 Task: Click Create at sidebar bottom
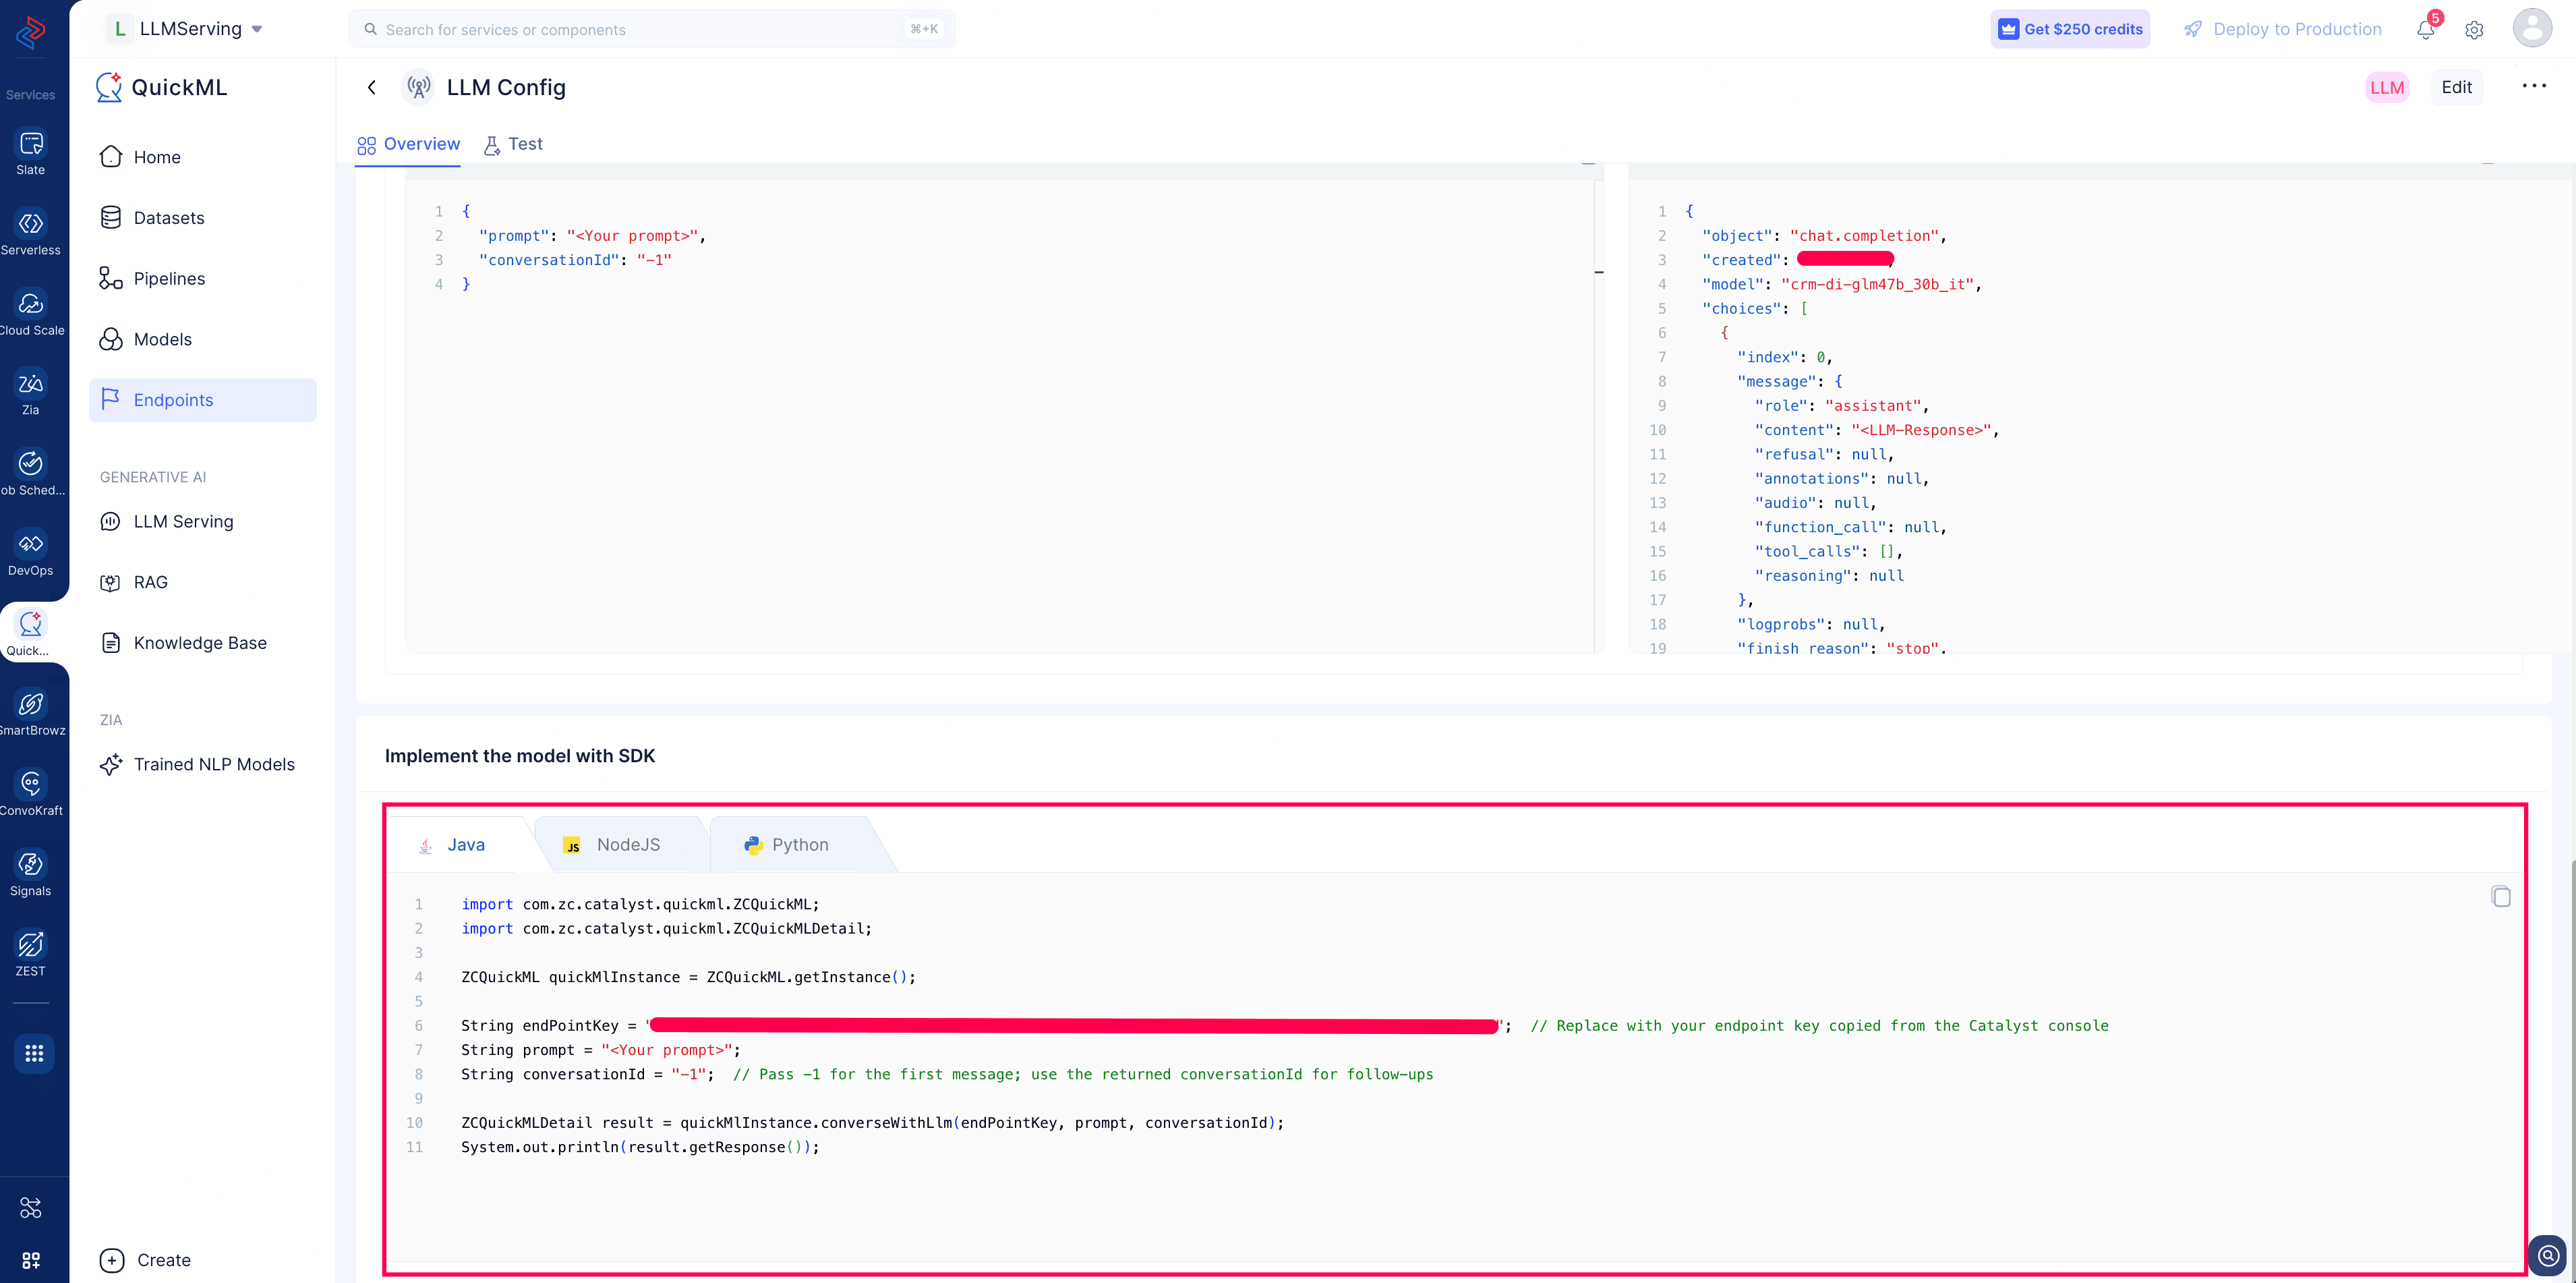pos(146,1260)
